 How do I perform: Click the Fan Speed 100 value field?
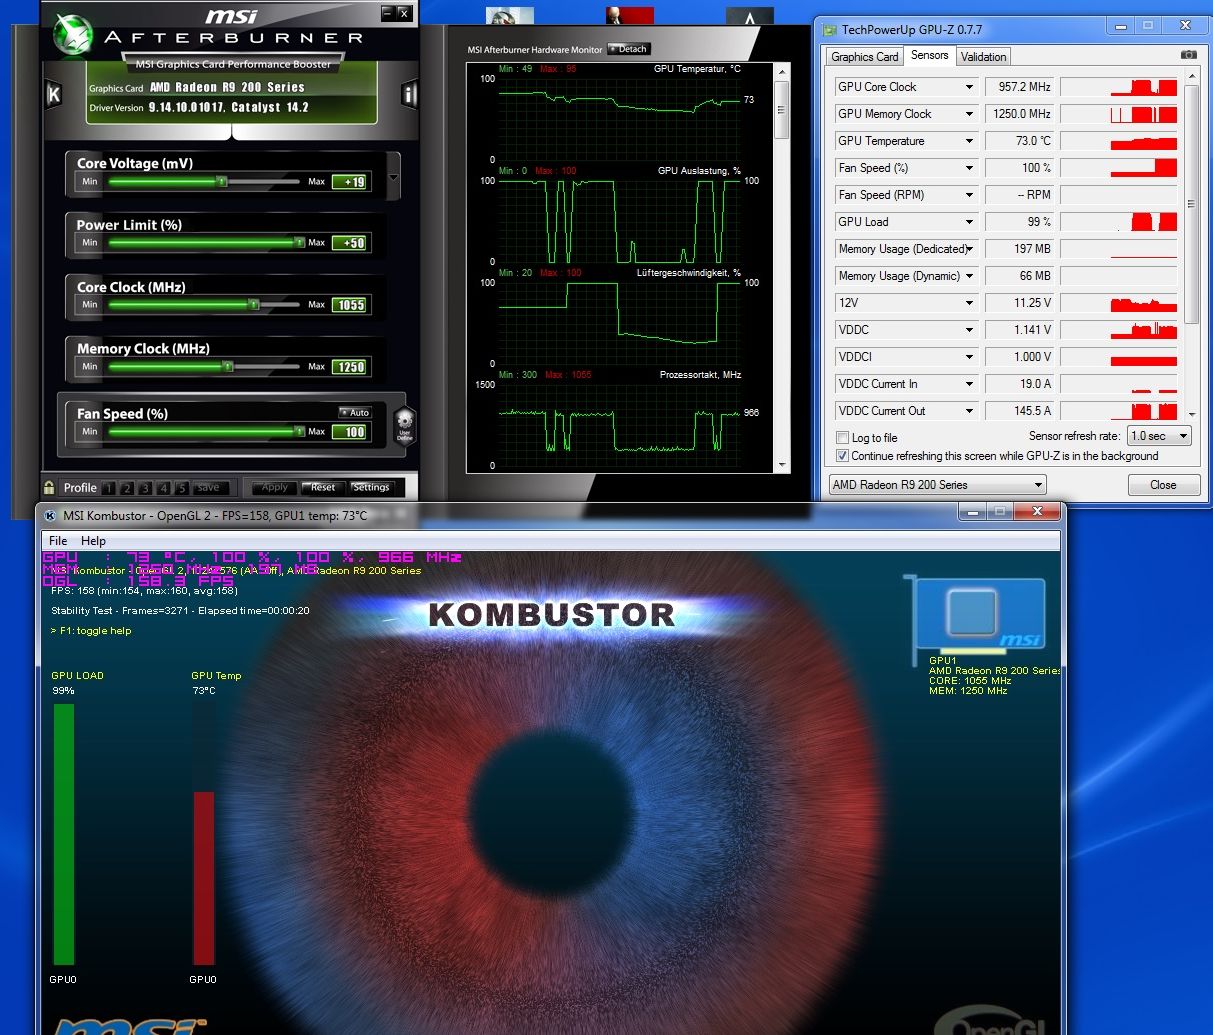click(x=351, y=432)
